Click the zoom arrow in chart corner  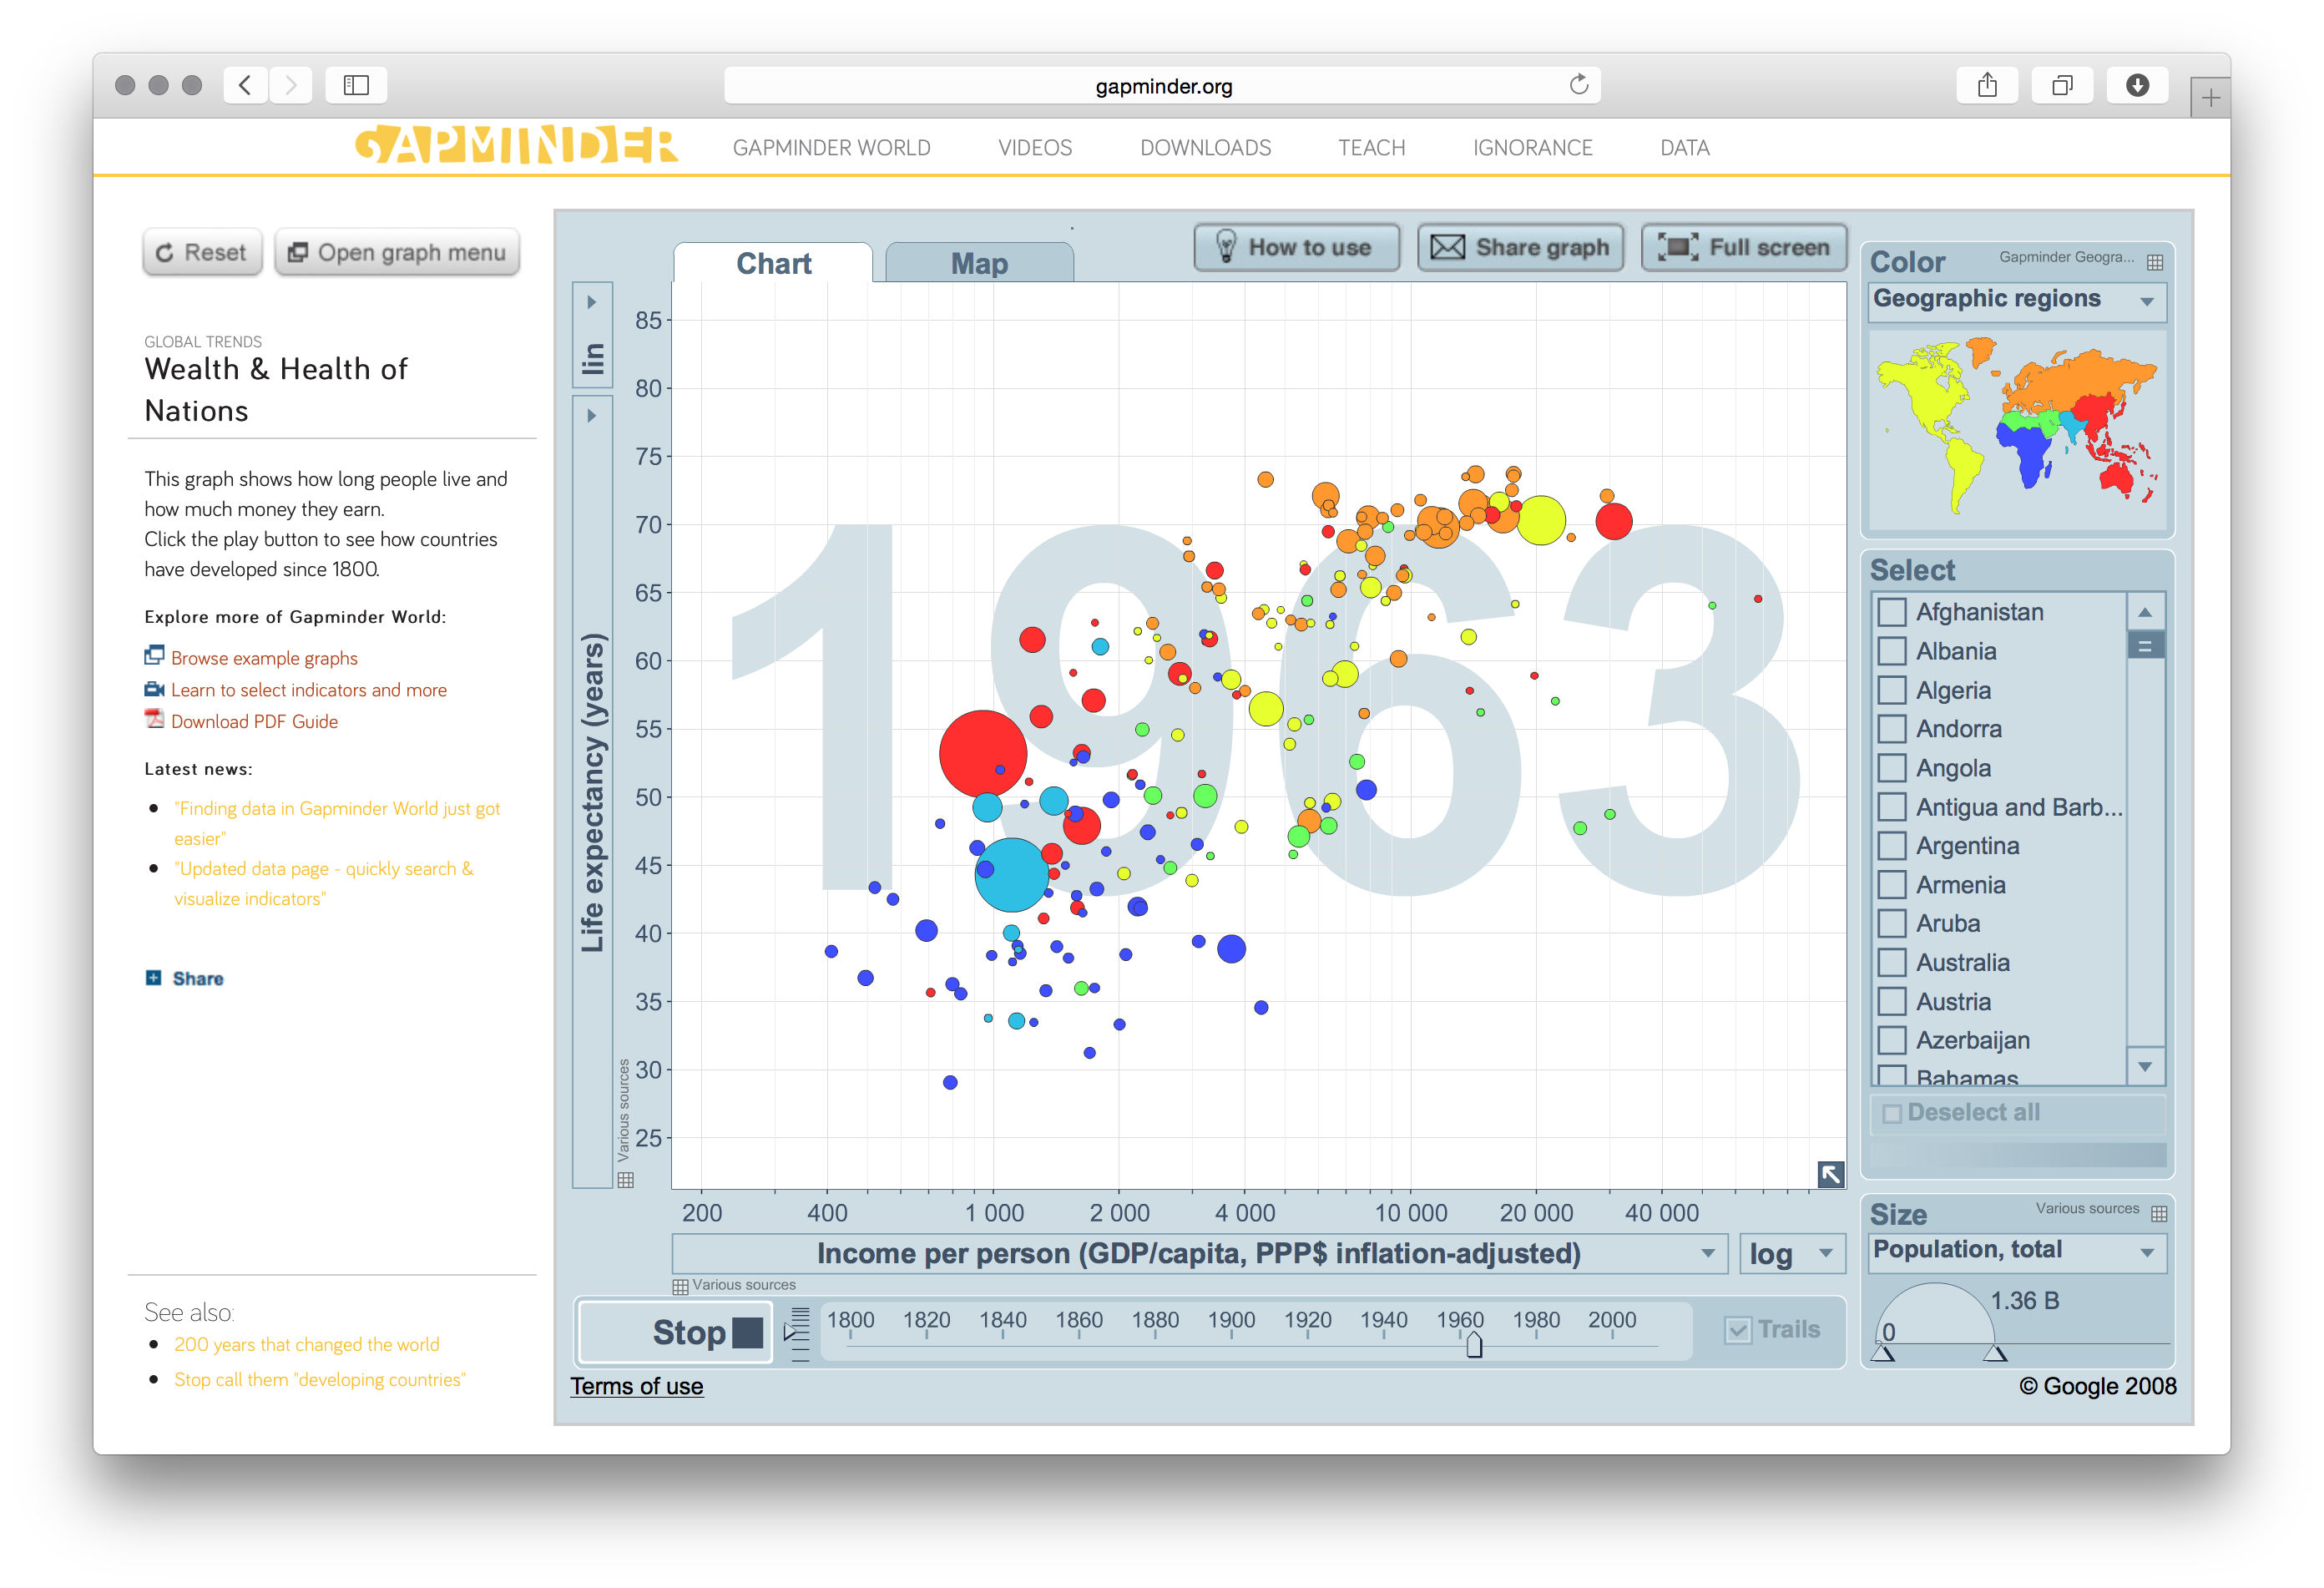(1831, 1175)
